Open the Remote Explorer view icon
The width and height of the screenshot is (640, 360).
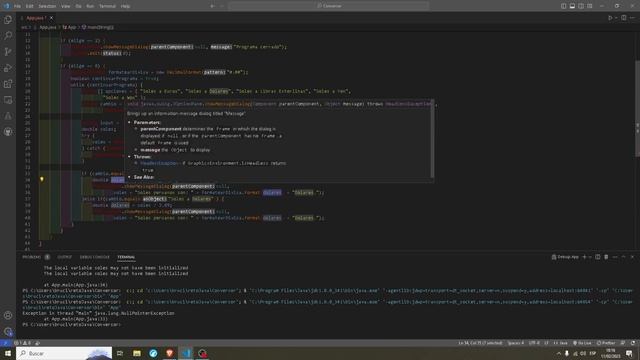point(8,100)
